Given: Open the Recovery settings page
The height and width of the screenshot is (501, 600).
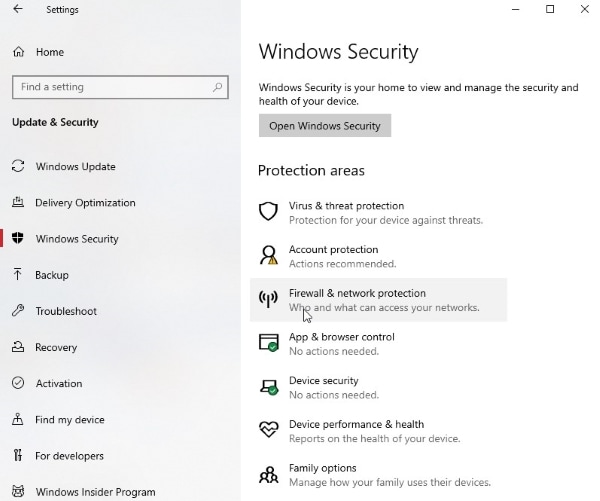Looking at the screenshot, I should pos(56,348).
